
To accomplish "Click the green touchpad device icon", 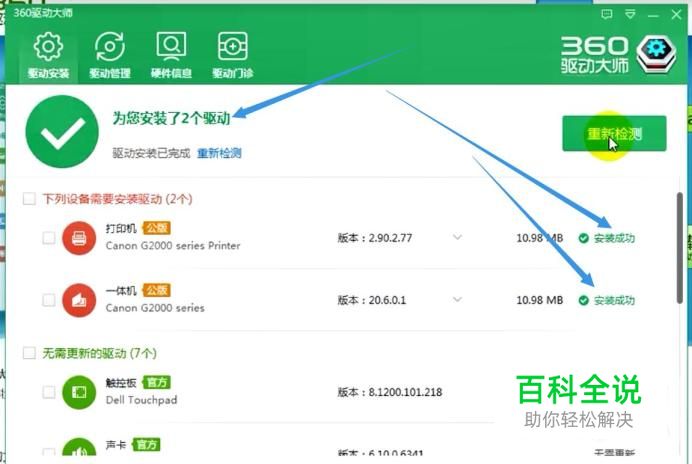I will click(x=79, y=392).
